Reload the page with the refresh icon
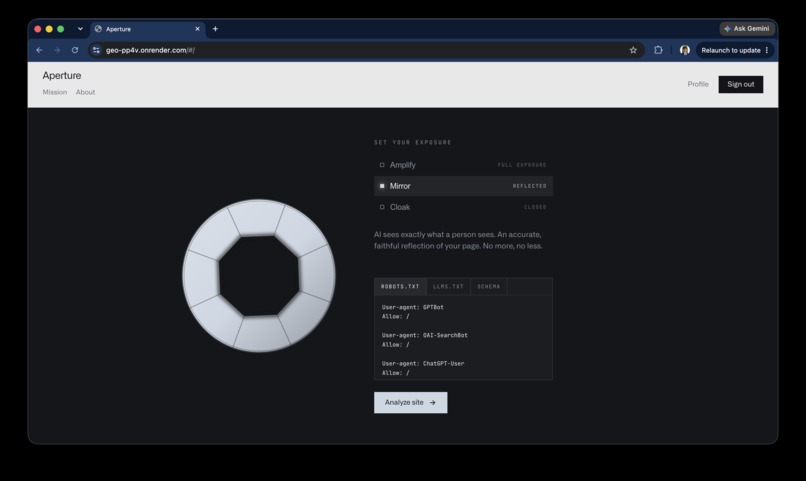 pos(75,50)
